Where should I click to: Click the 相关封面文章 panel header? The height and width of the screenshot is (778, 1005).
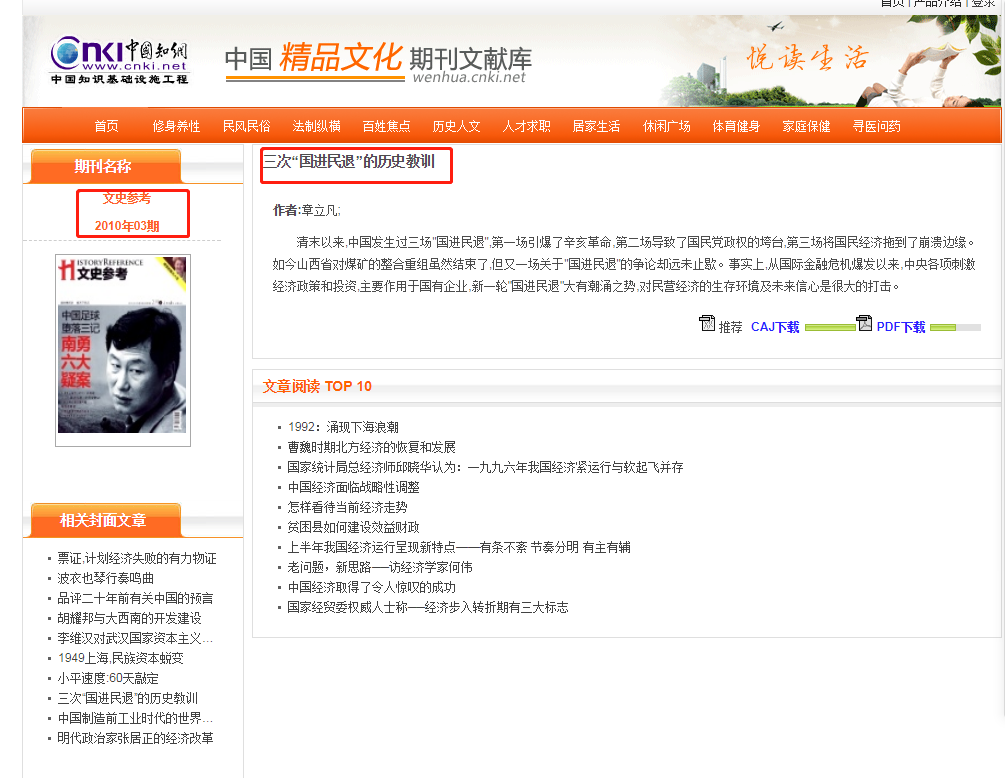click(106, 520)
